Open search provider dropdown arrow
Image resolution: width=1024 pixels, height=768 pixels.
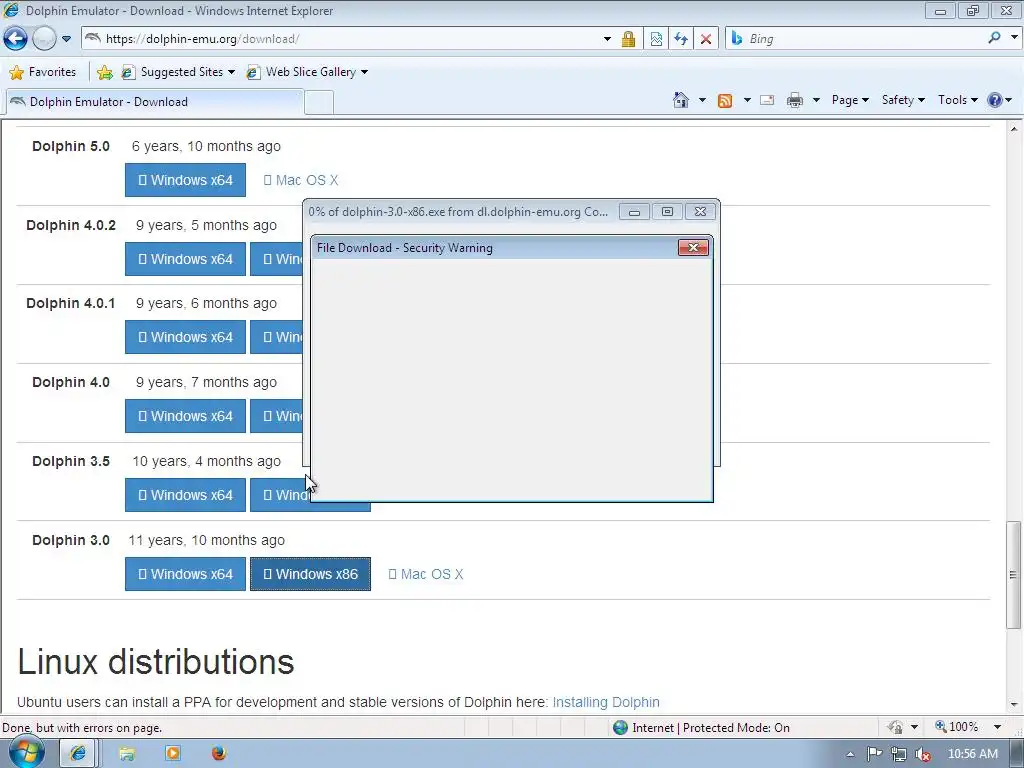click(1014, 38)
